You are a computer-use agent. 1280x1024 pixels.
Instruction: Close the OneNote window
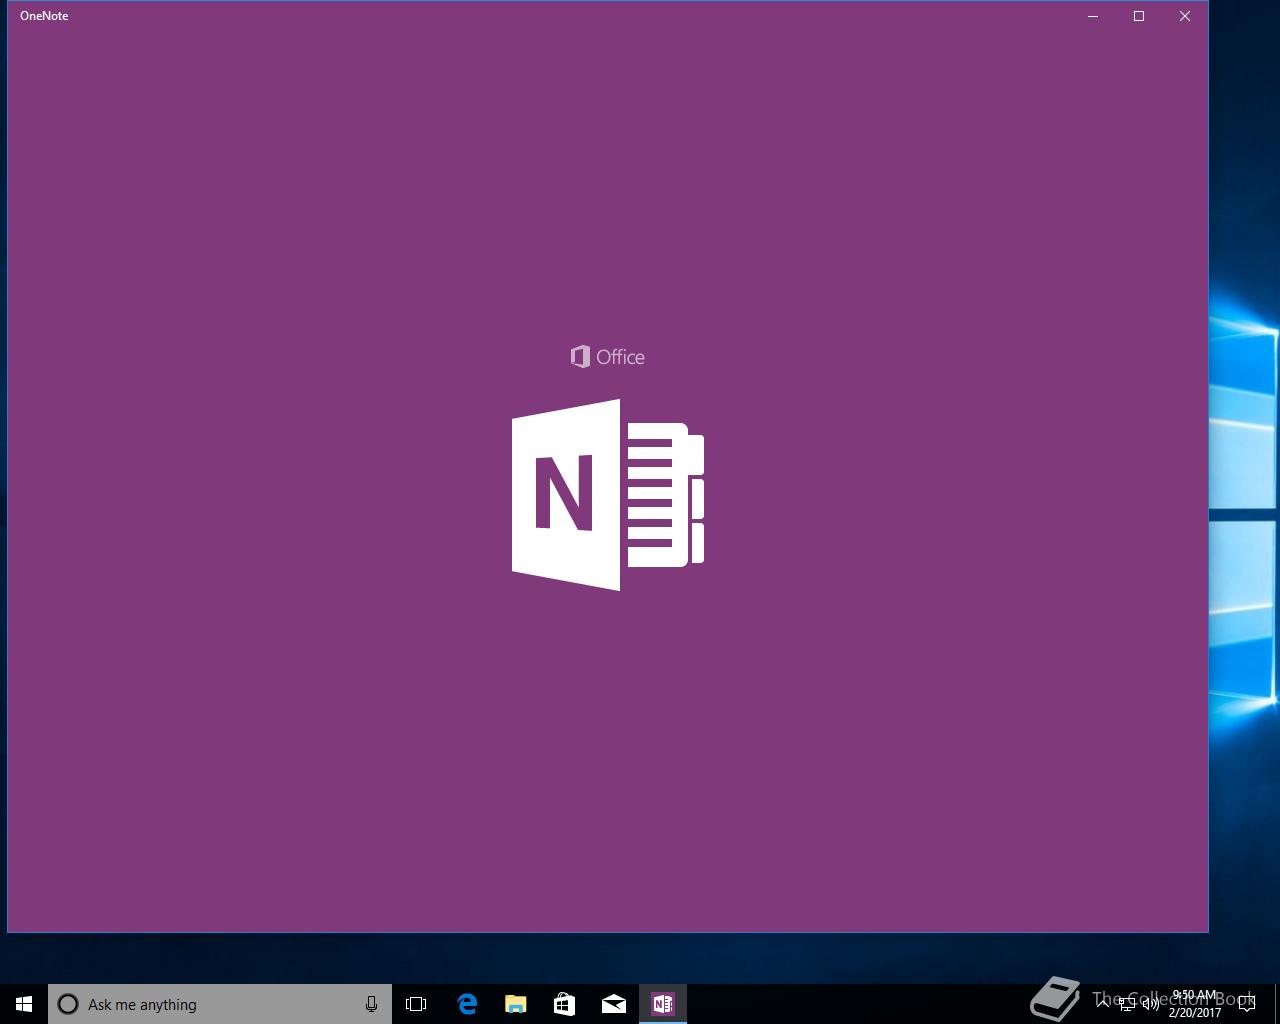(1185, 16)
